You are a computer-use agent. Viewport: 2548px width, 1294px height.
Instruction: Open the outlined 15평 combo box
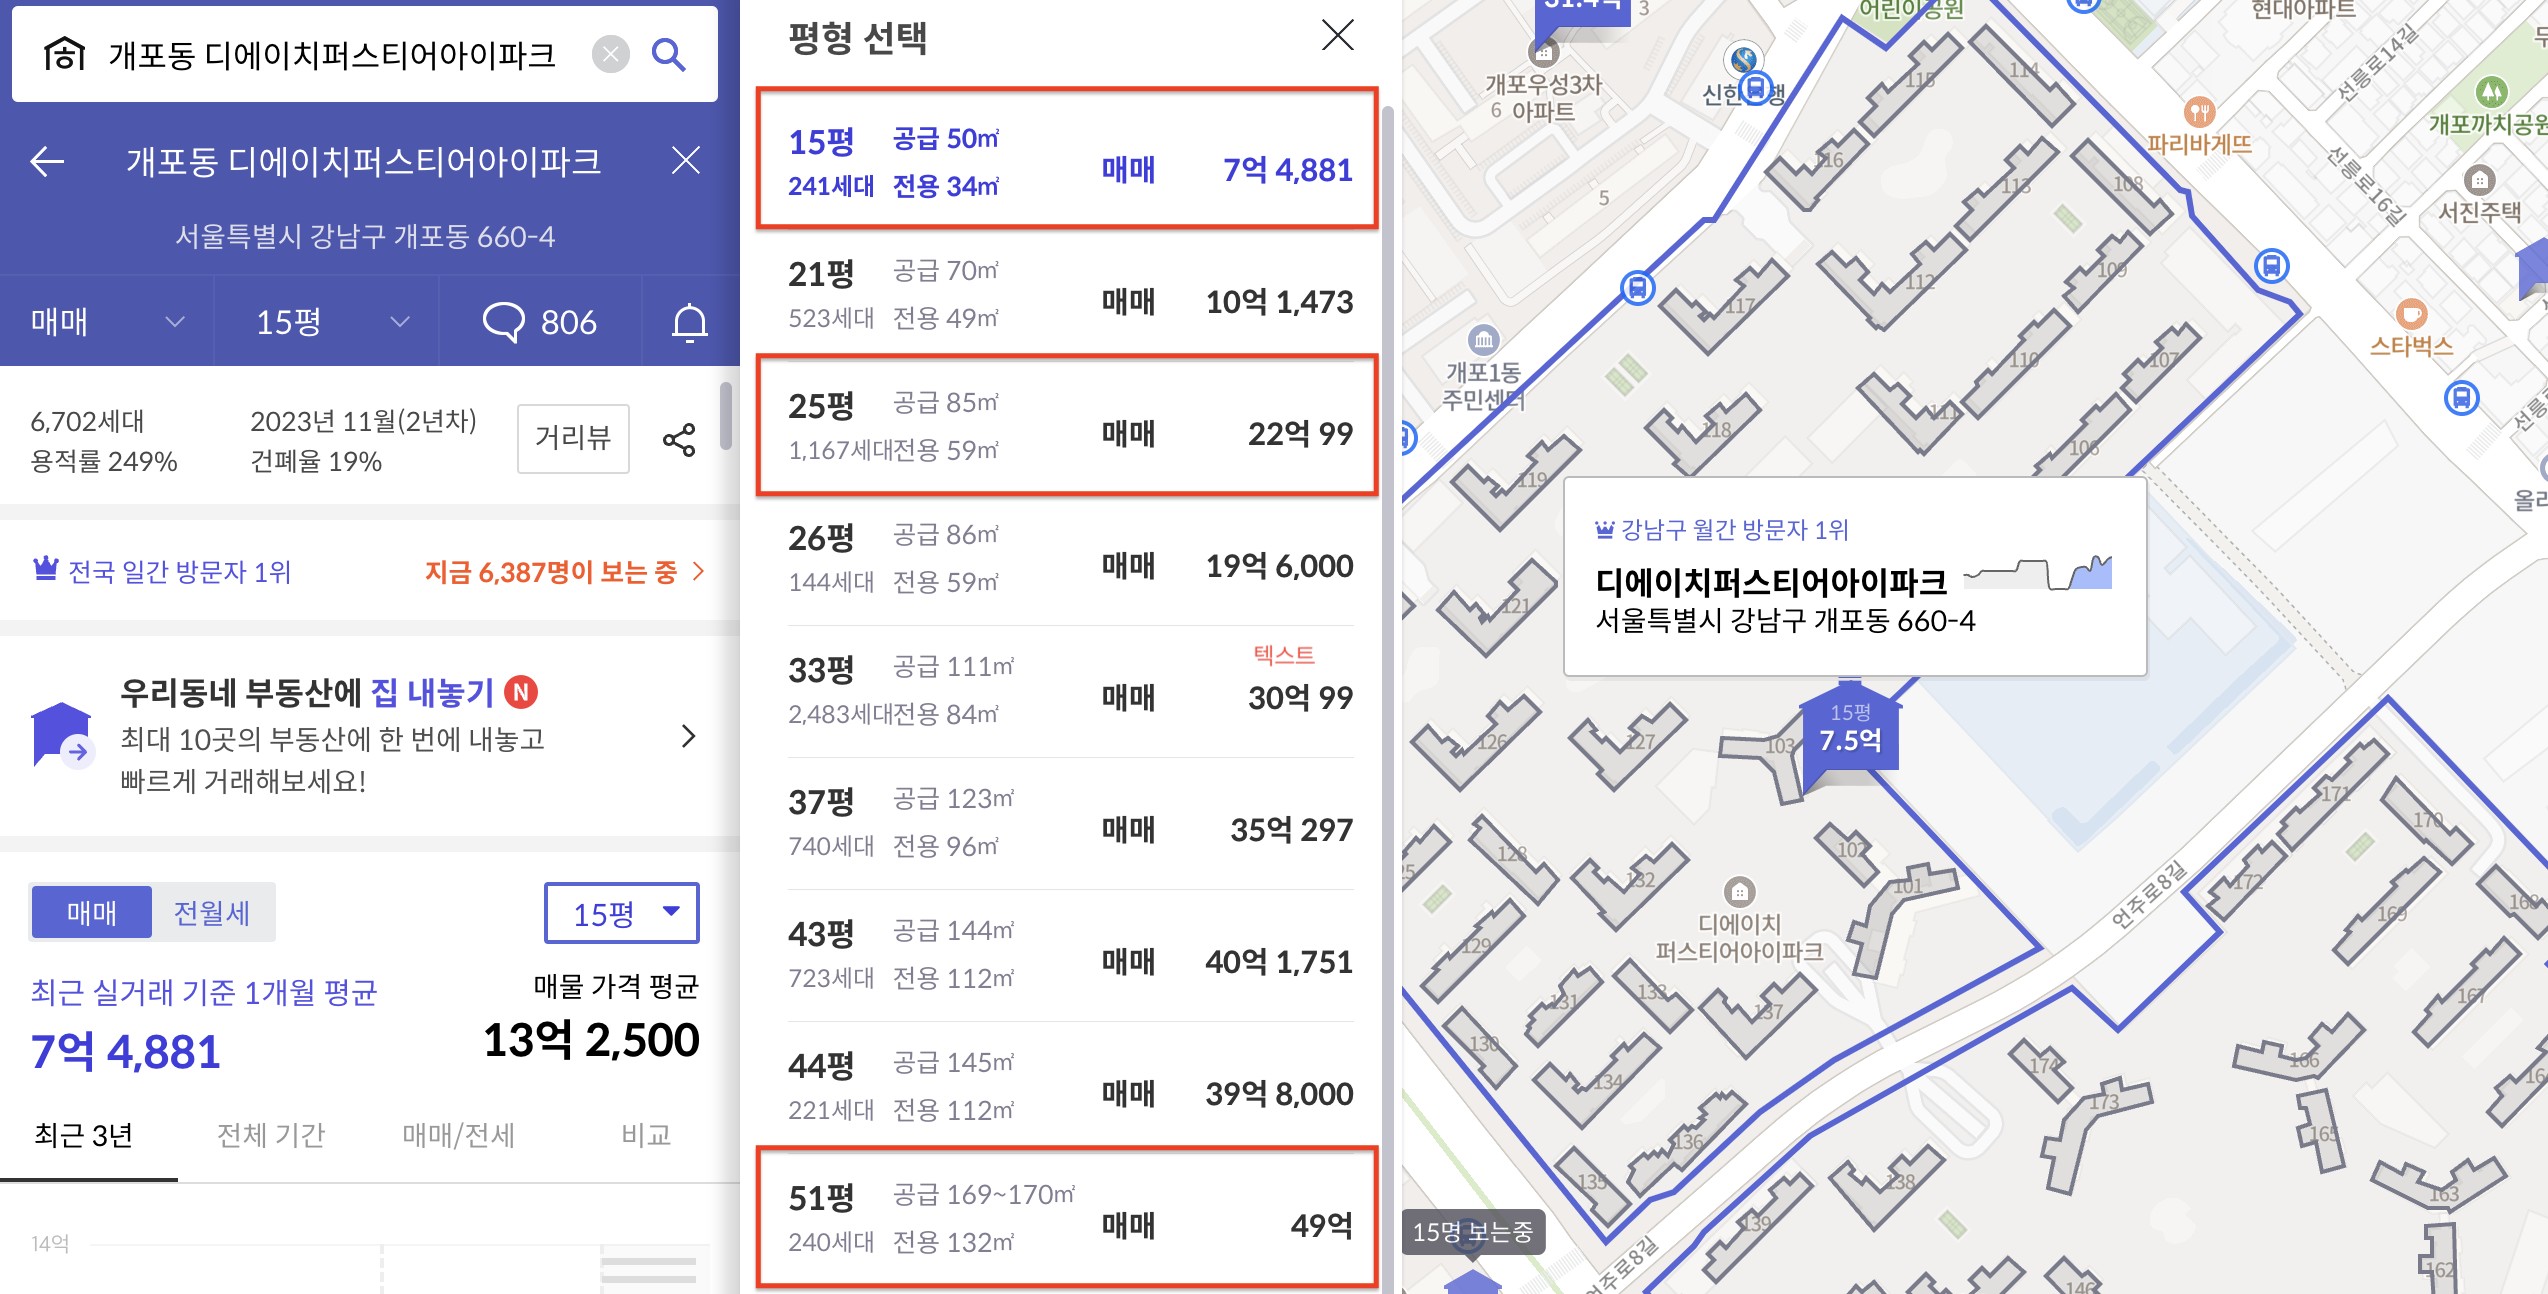click(x=621, y=912)
